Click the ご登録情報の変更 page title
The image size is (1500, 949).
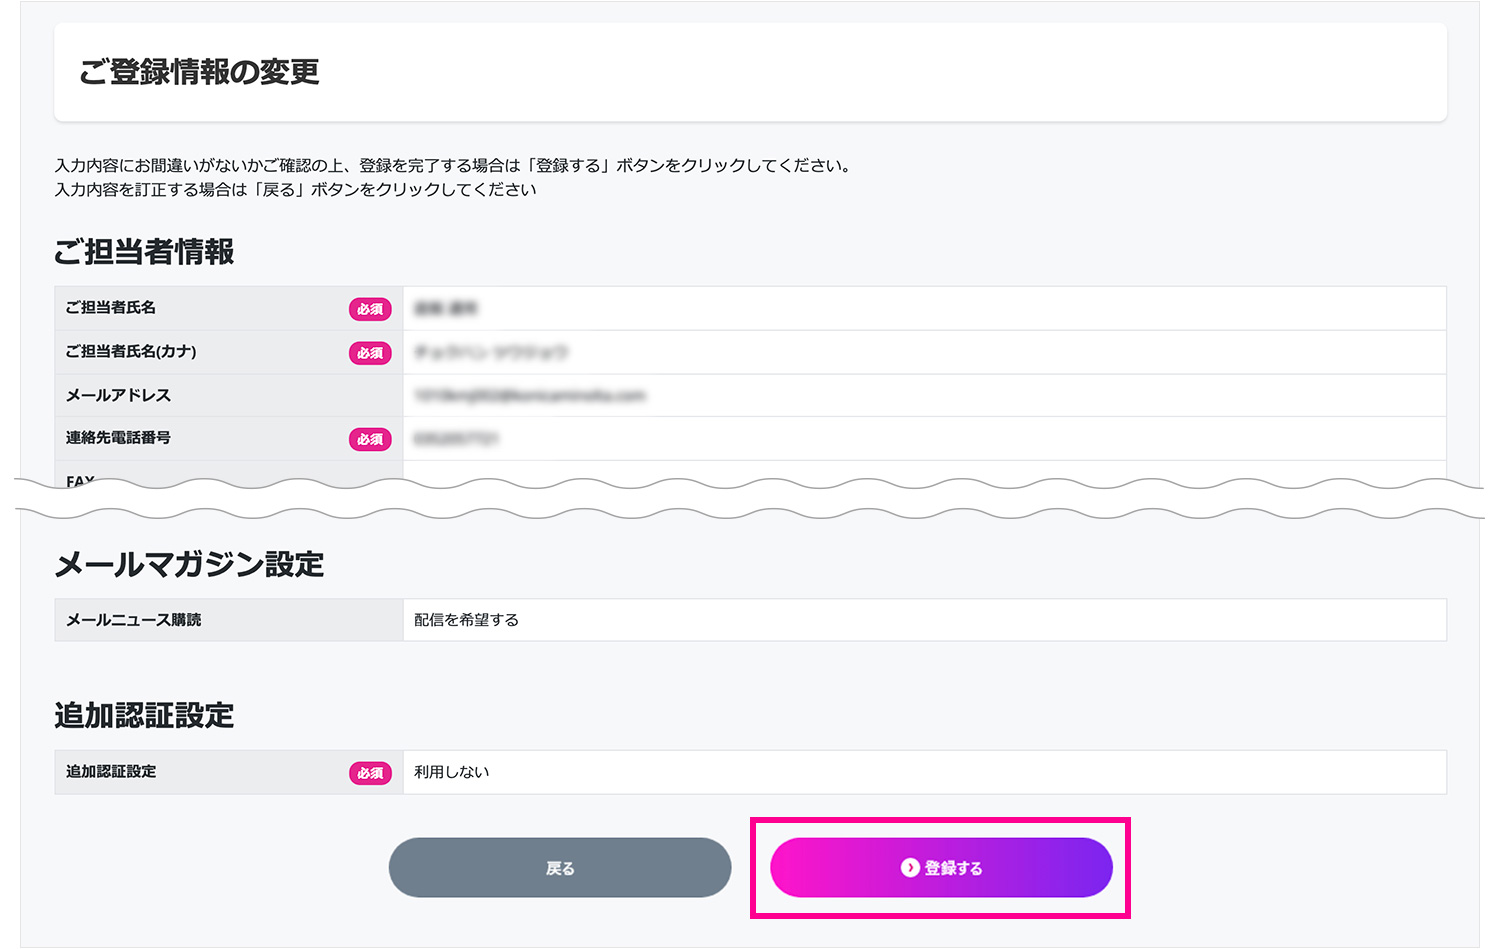pyautogui.click(x=200, y=72)
